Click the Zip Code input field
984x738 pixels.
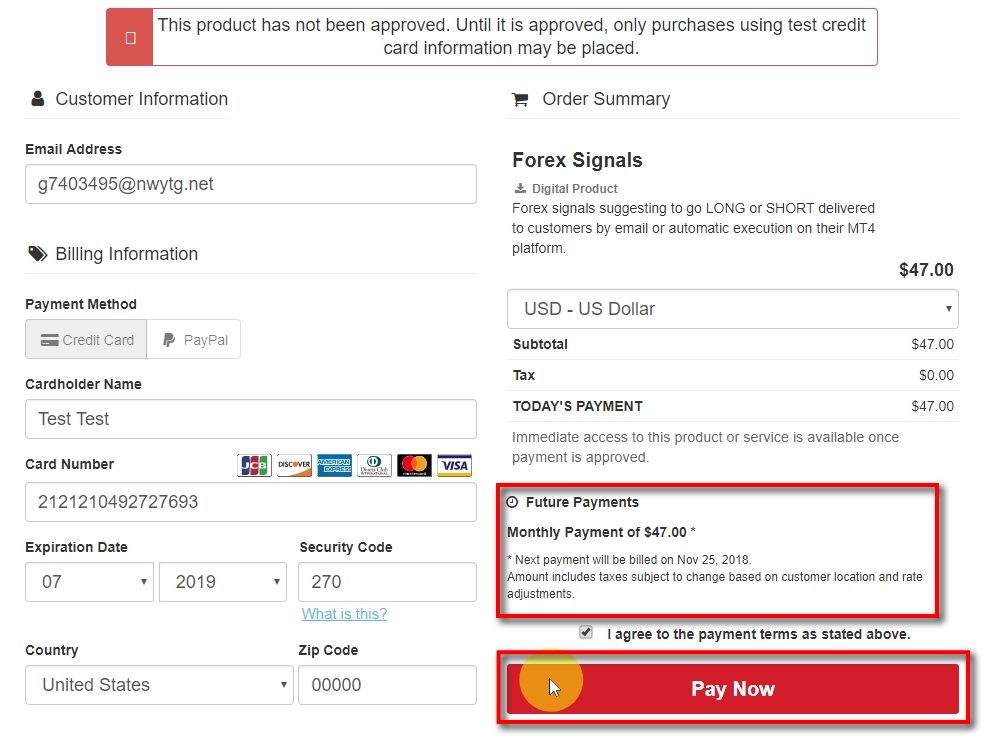(387, 685)
